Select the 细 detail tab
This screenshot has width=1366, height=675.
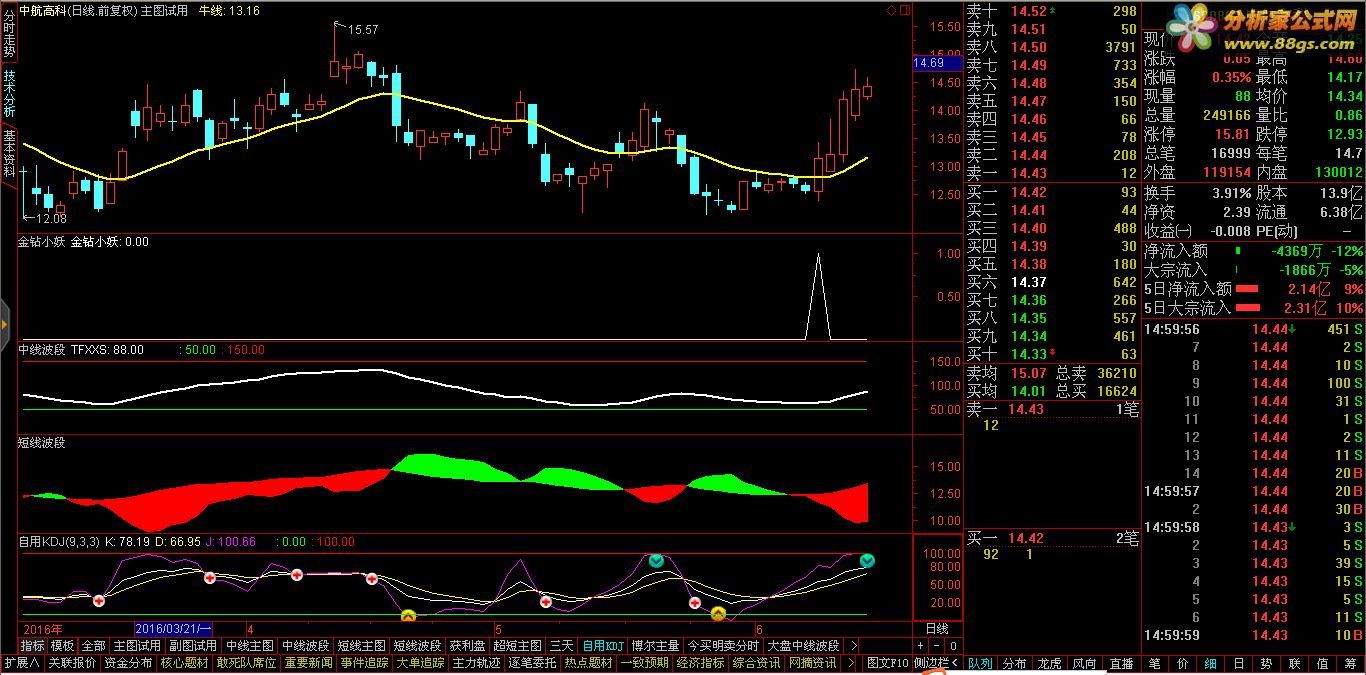point(1210,663)
